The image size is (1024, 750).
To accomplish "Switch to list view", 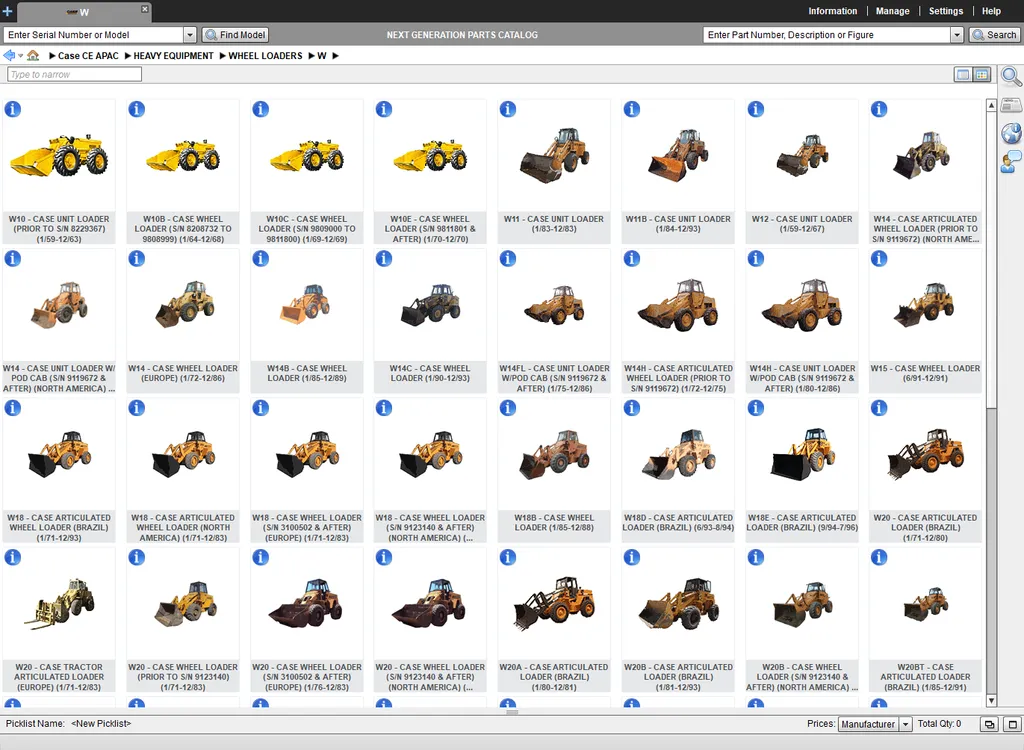I will (x=963, y=74).
